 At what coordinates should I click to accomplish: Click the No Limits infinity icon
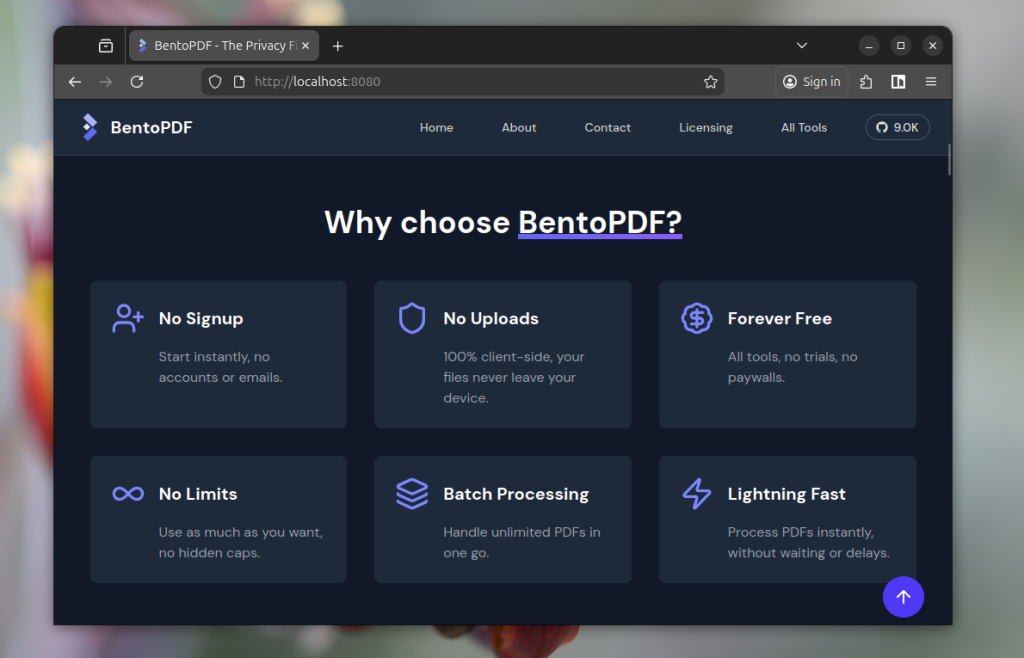coord(128,494)
